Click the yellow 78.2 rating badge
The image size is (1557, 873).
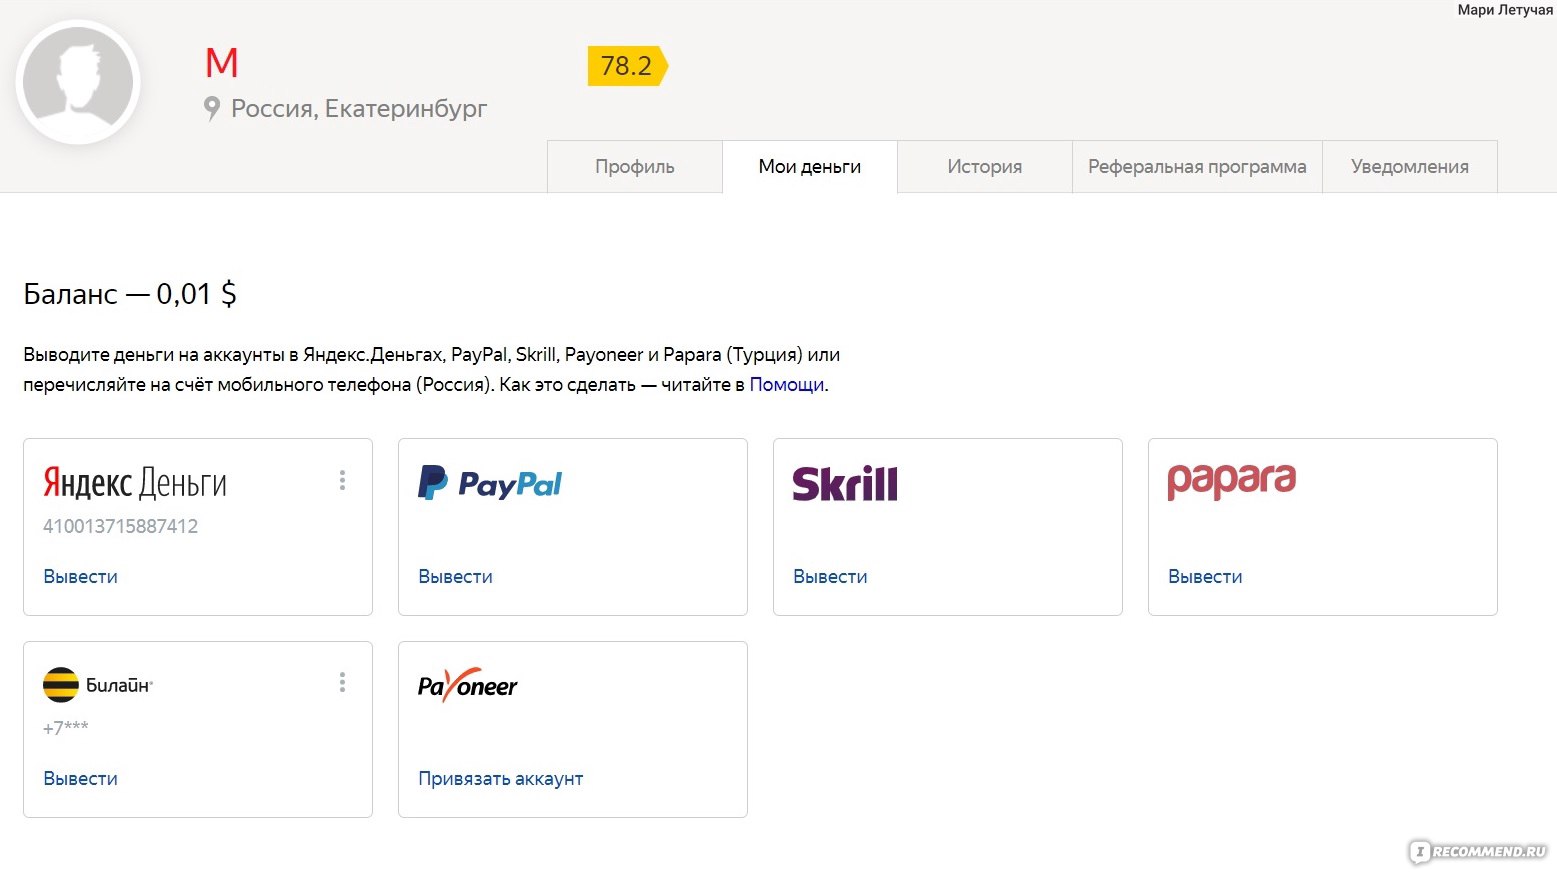(628, 66)
